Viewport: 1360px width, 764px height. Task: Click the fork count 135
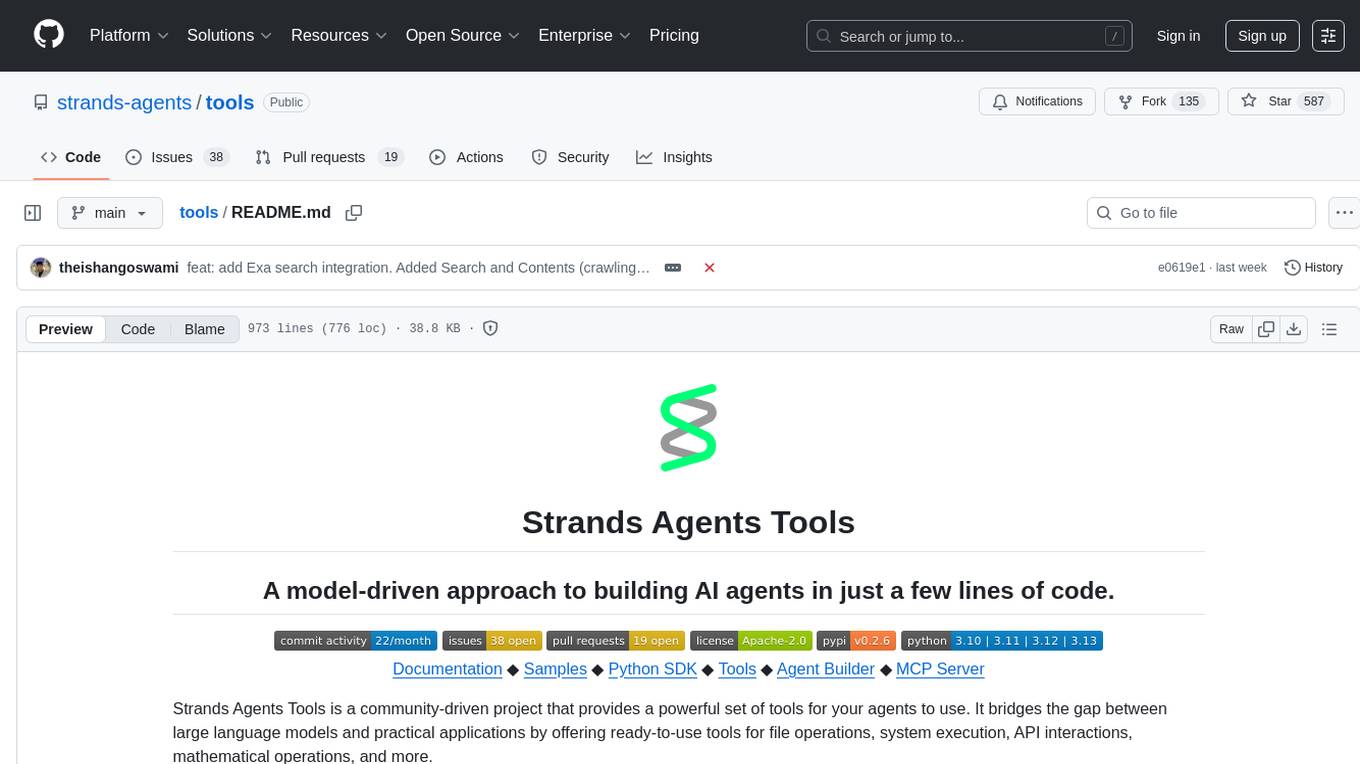(x=1189, y=102)
